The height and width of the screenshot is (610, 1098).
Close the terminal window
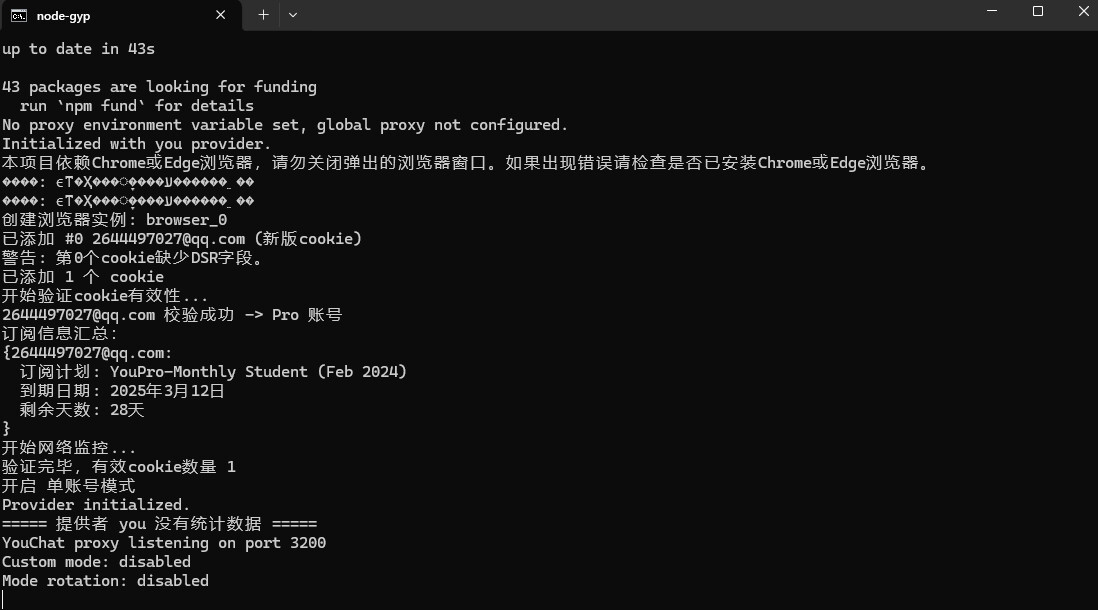click(x=1083, y=12)
